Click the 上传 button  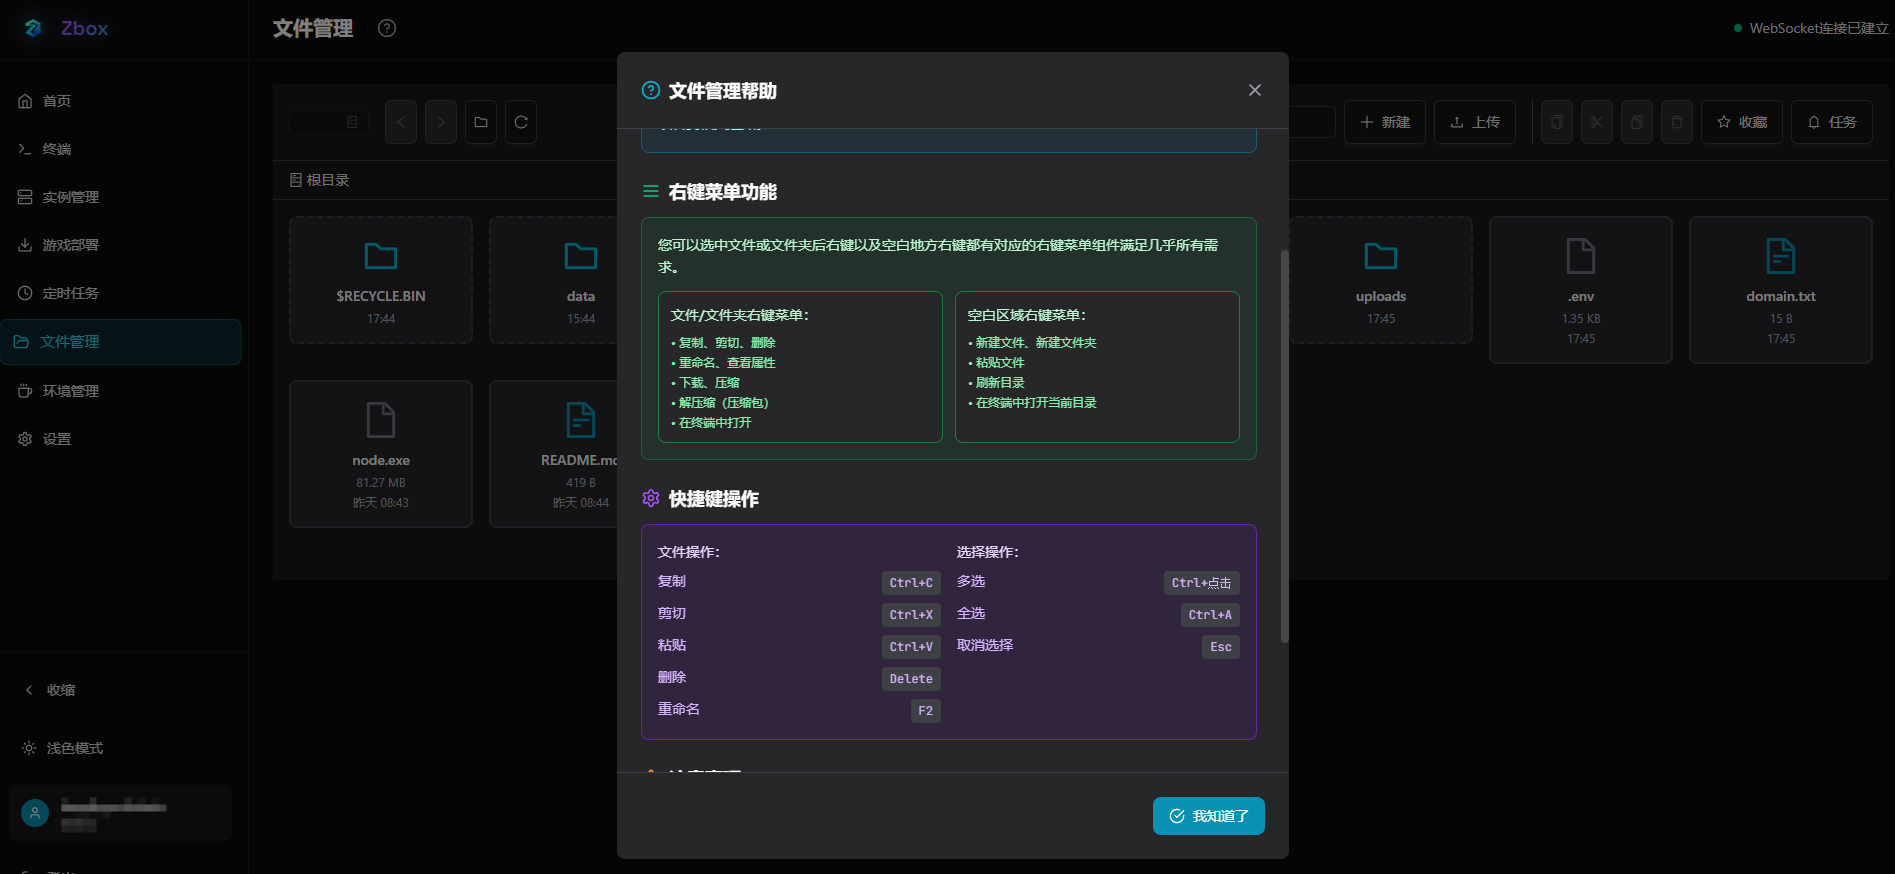click(x=1475, y=122)
